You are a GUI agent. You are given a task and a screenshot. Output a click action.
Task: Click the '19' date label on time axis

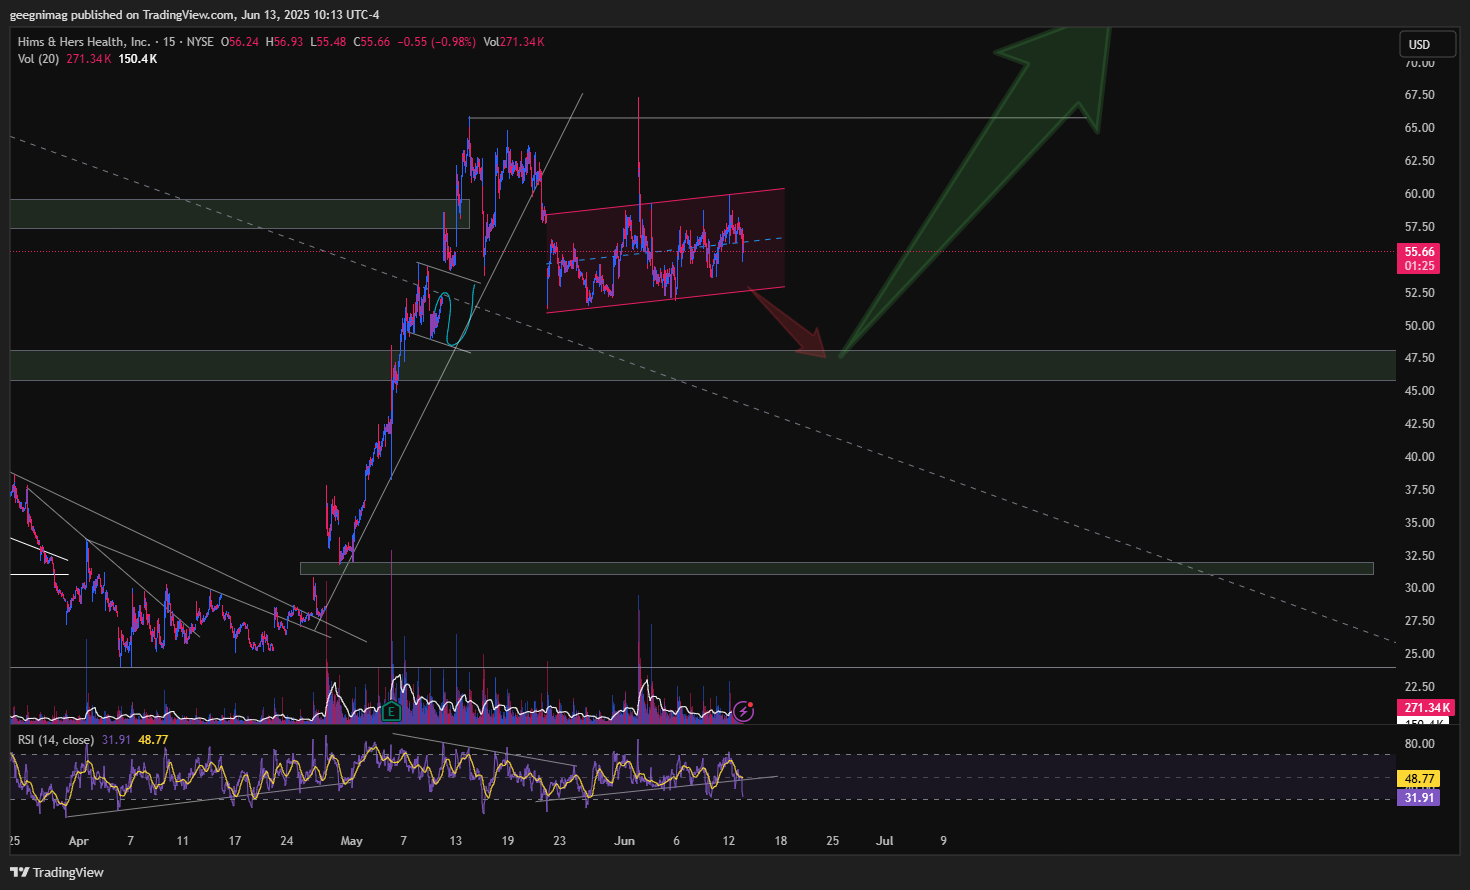pyautogui.click(x=508, y=841)
